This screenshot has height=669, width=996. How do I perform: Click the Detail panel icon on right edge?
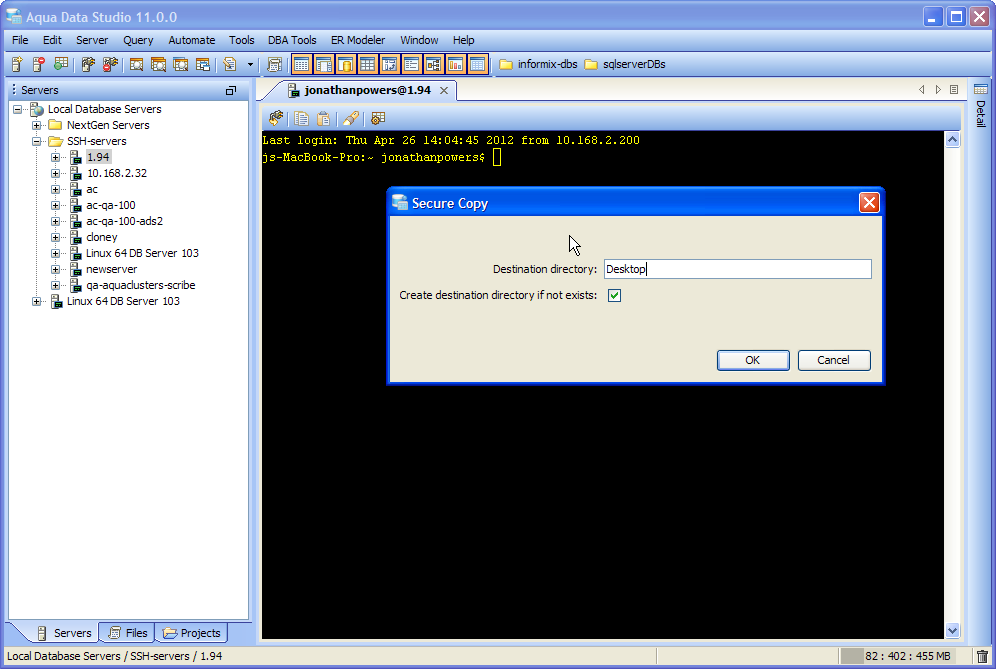click(x=981, y=89)
